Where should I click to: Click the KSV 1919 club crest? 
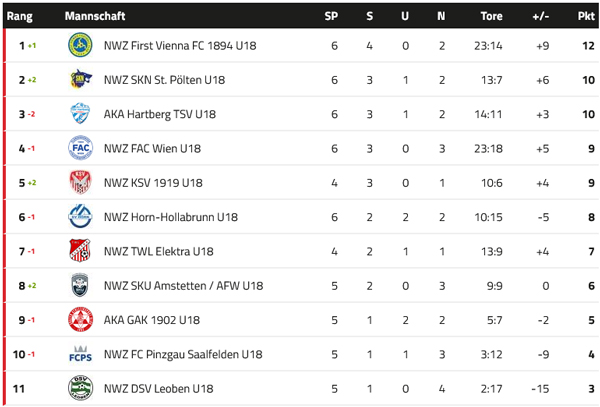tap(80, 183)
